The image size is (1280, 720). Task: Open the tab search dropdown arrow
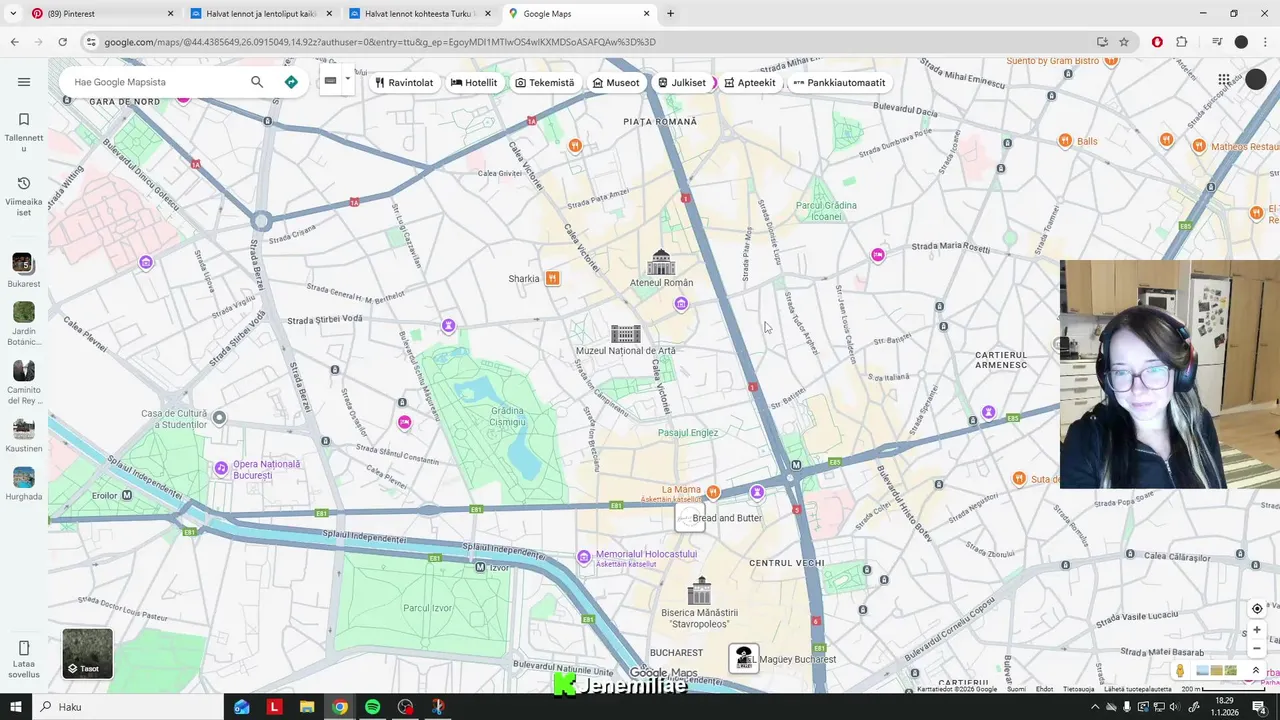point(12,14)
